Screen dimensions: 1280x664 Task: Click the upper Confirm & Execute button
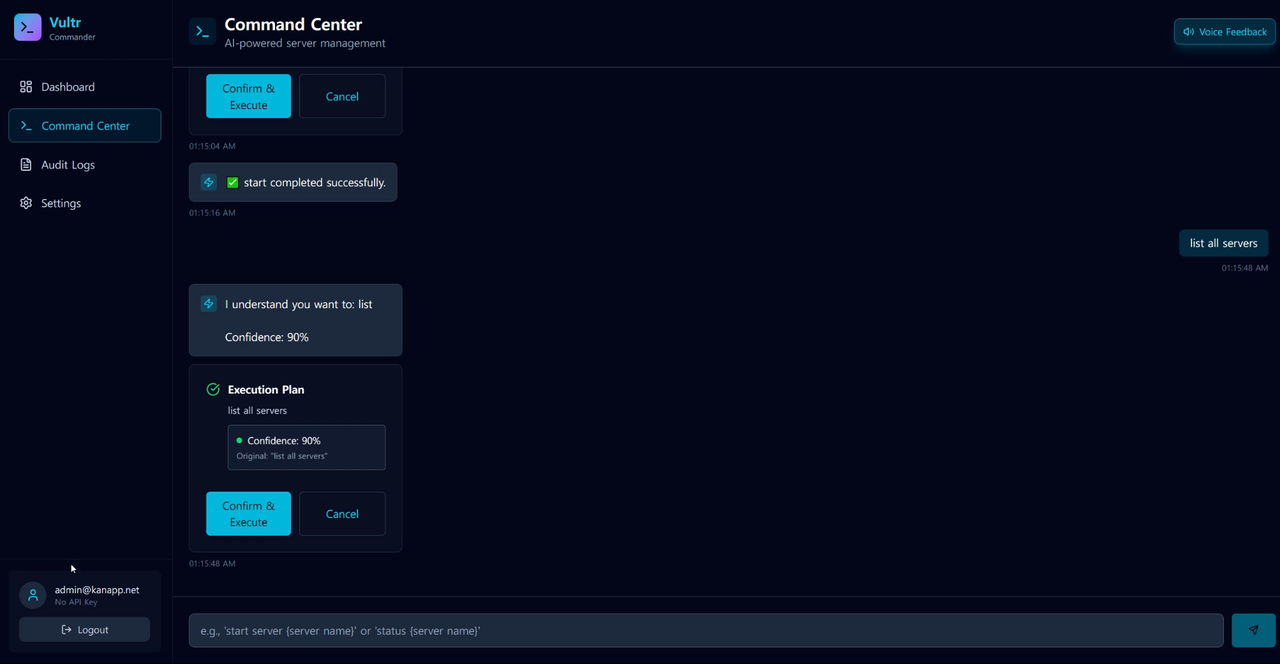(249, 96)
